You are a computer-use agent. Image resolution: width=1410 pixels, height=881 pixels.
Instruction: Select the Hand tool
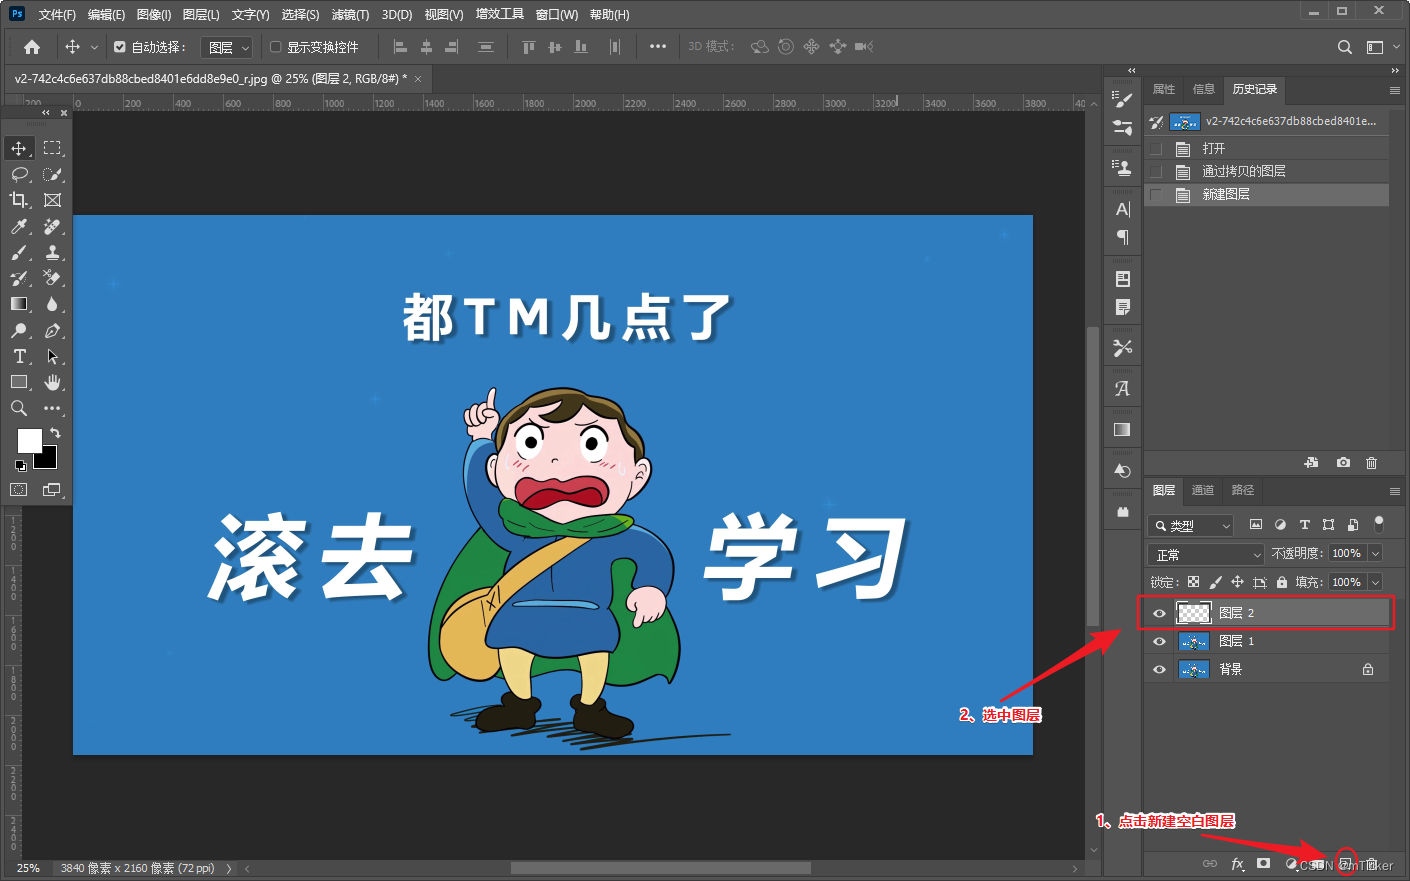pyautogui.click(x=53, y=382)
